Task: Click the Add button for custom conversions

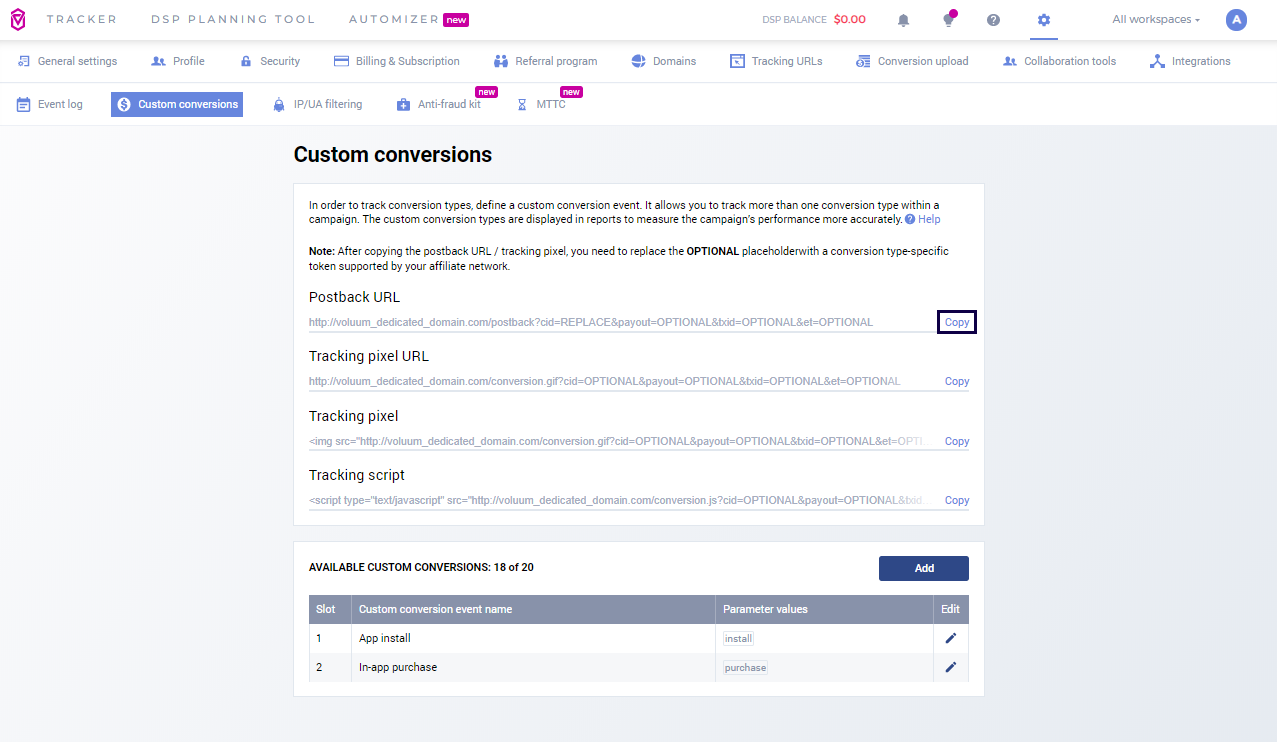Action: 923,568
